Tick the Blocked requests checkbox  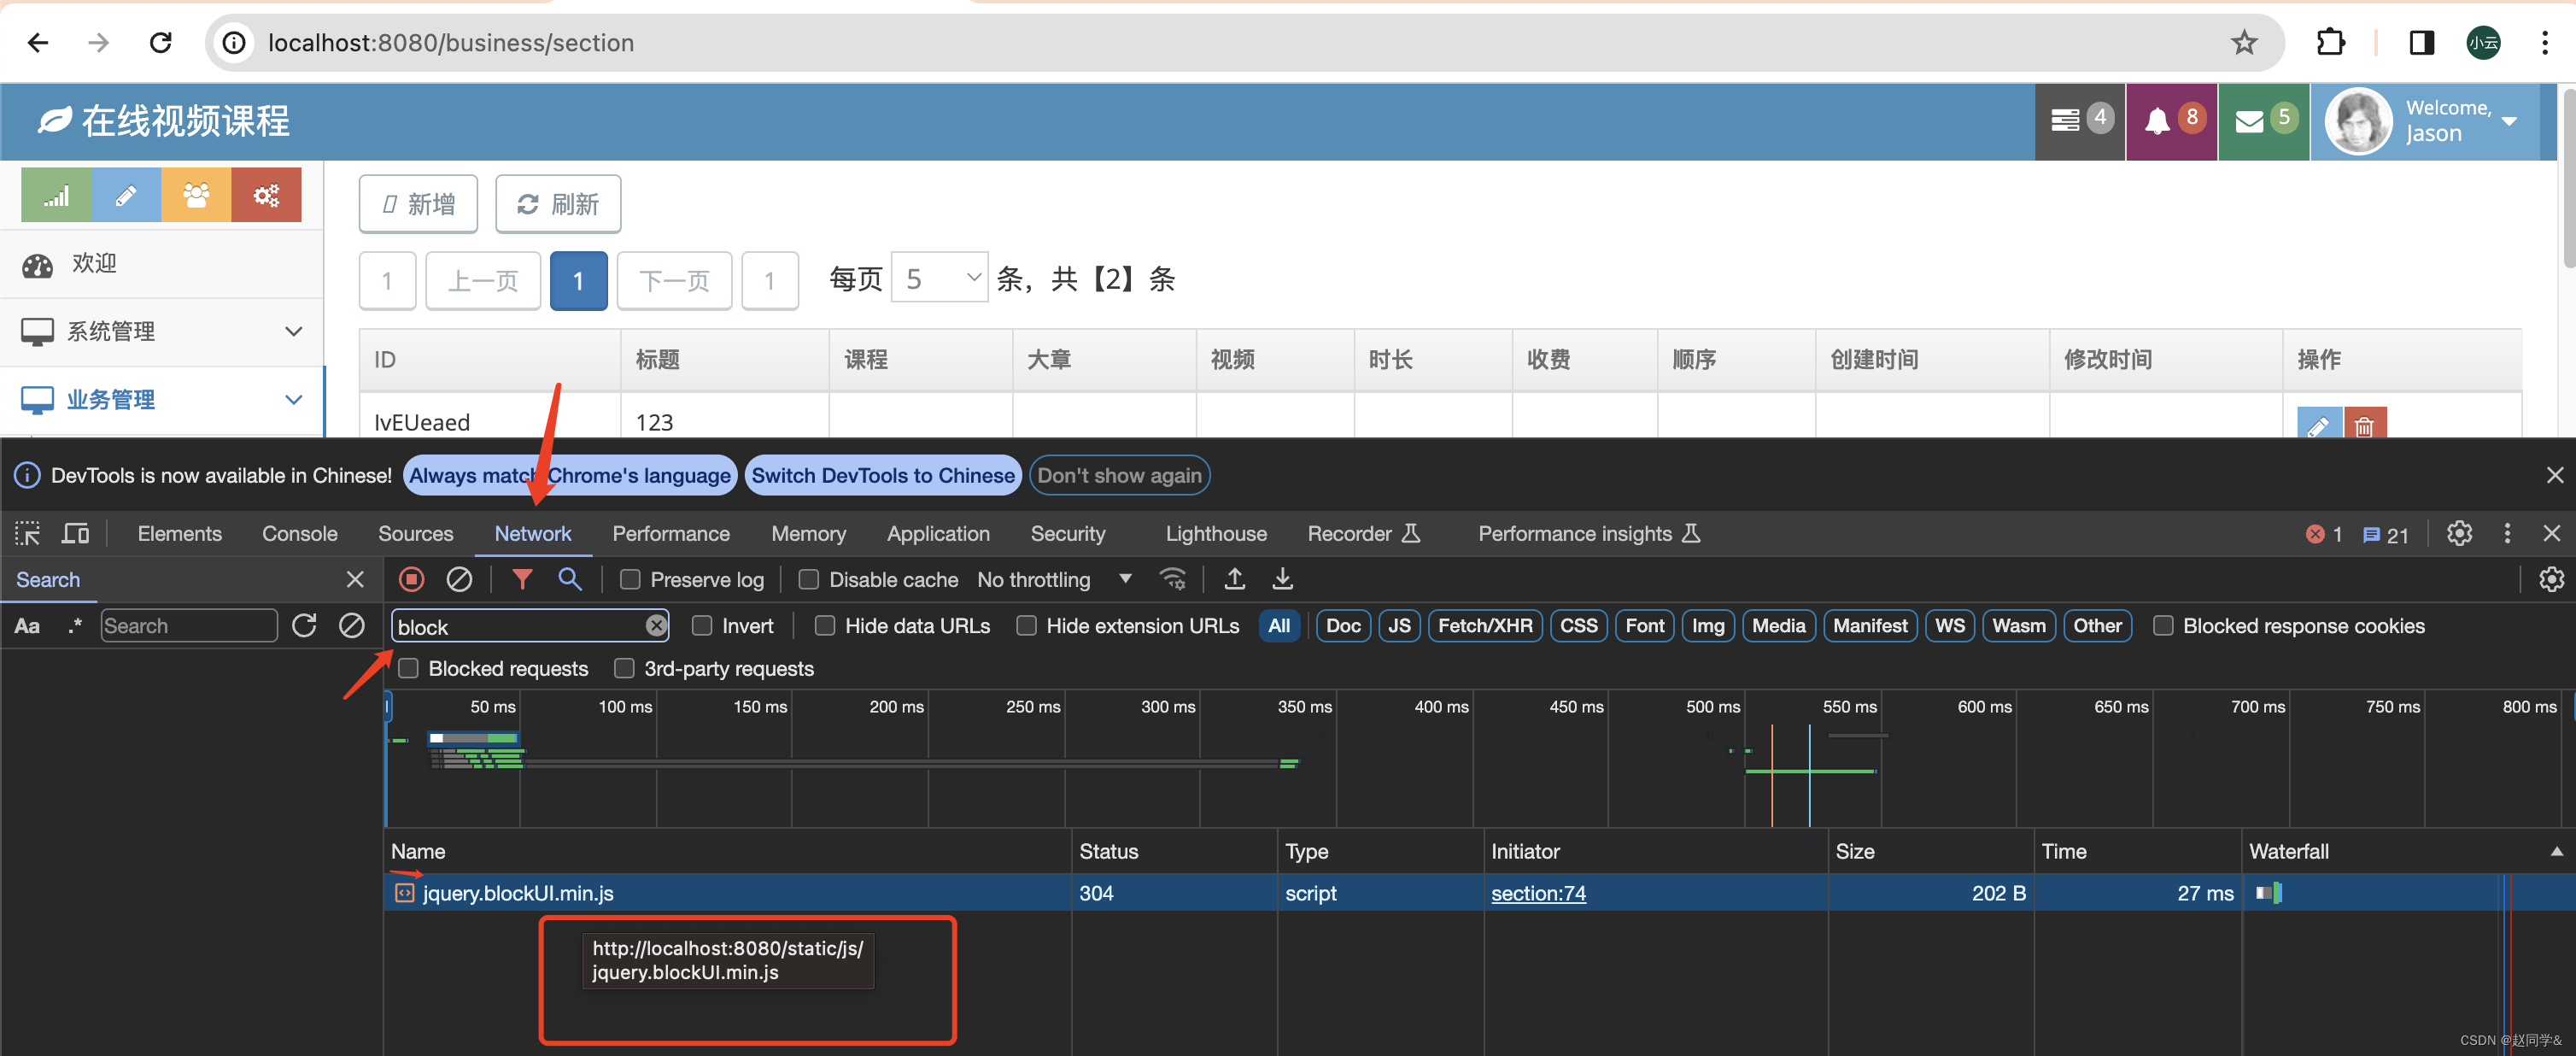pos(408,668)
